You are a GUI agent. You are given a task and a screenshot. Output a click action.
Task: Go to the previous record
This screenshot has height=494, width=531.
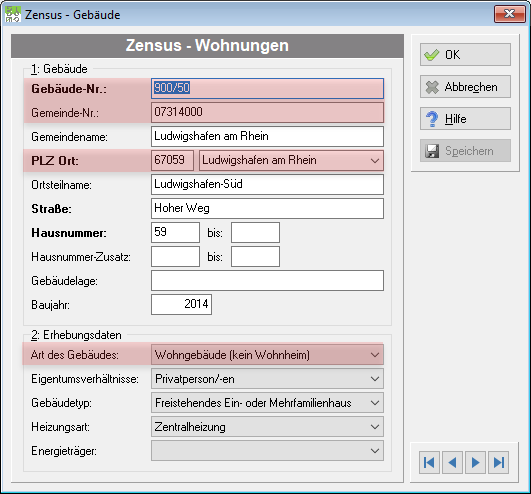pos(452,462)
